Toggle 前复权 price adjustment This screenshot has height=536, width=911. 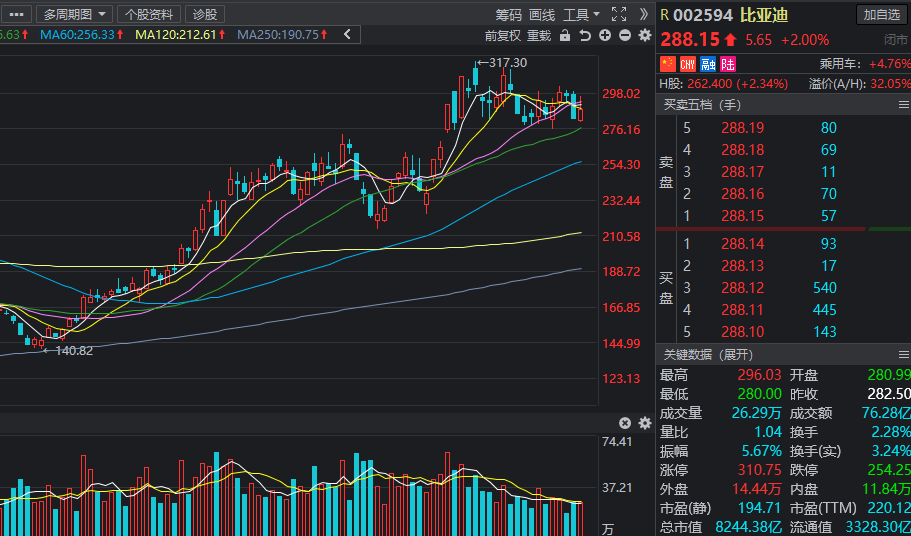click(x=502, y=36)
